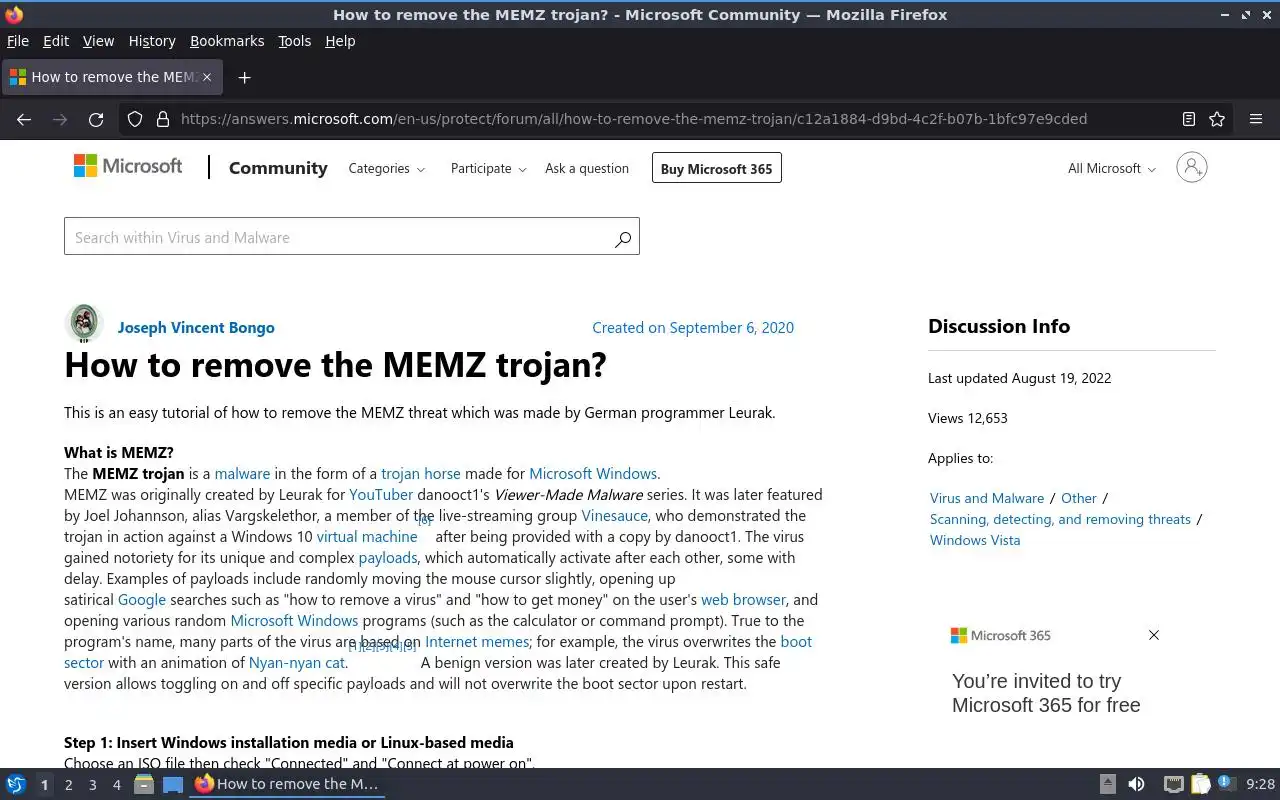Open the Tools menu
This screenshot has width=1280, height=800.
294,41
